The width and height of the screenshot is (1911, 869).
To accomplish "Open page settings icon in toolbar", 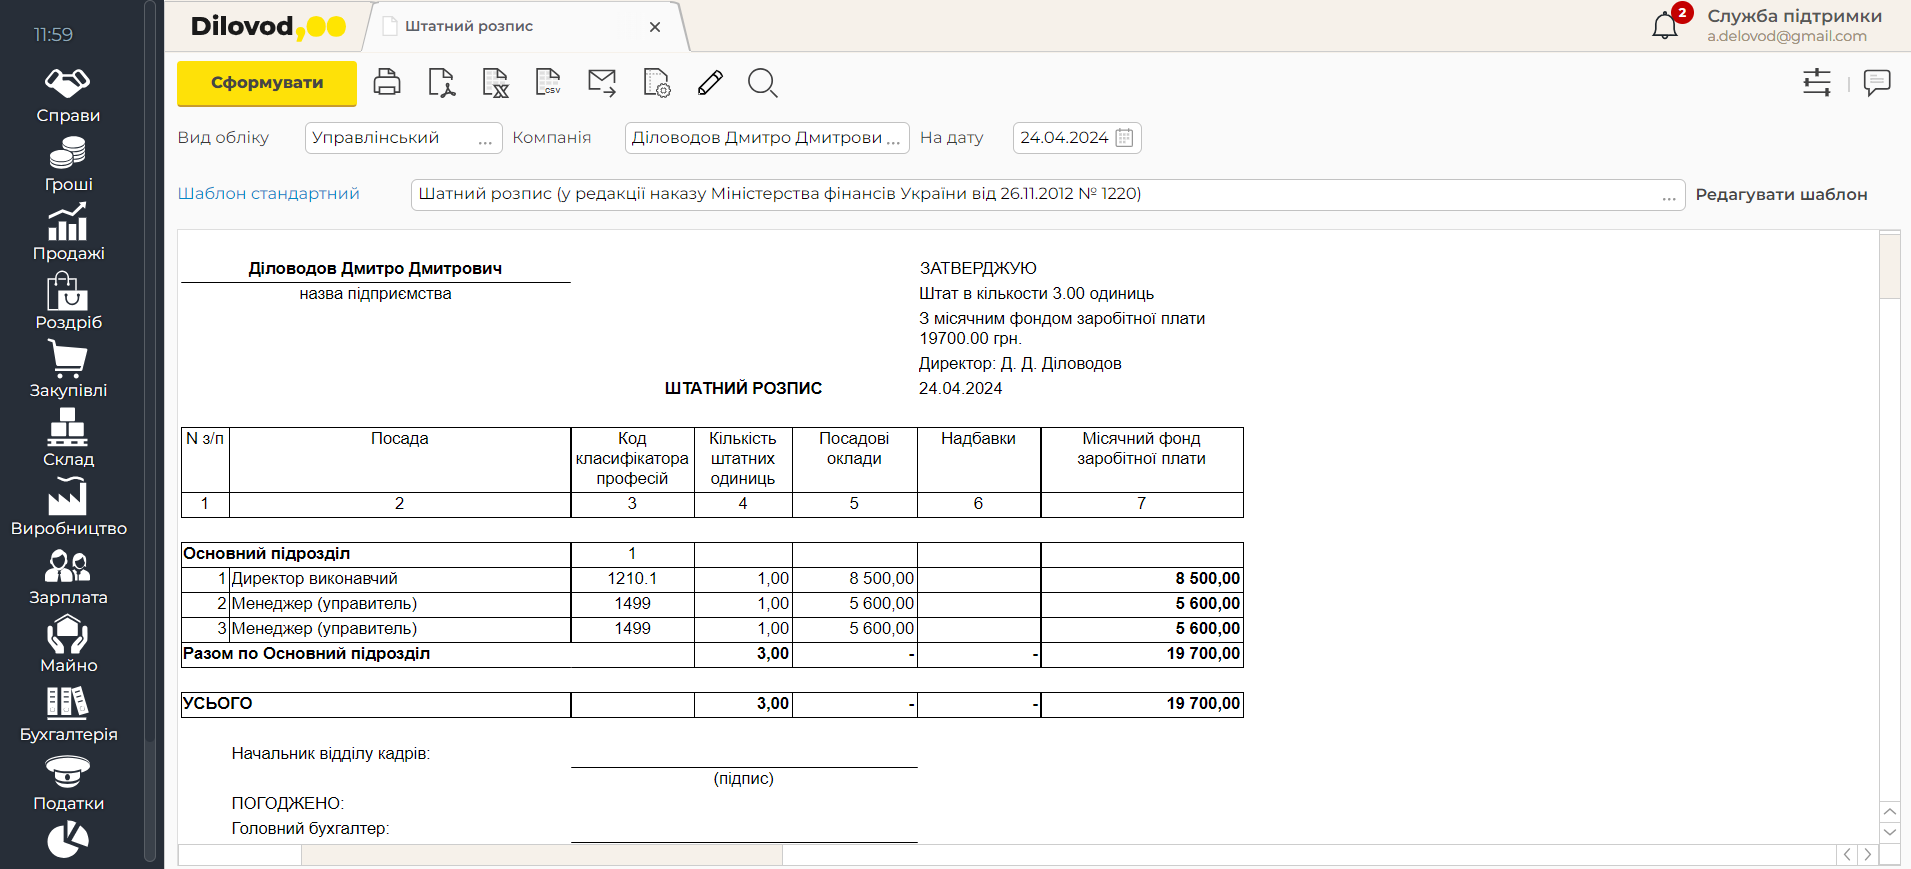I will point(656,82).
